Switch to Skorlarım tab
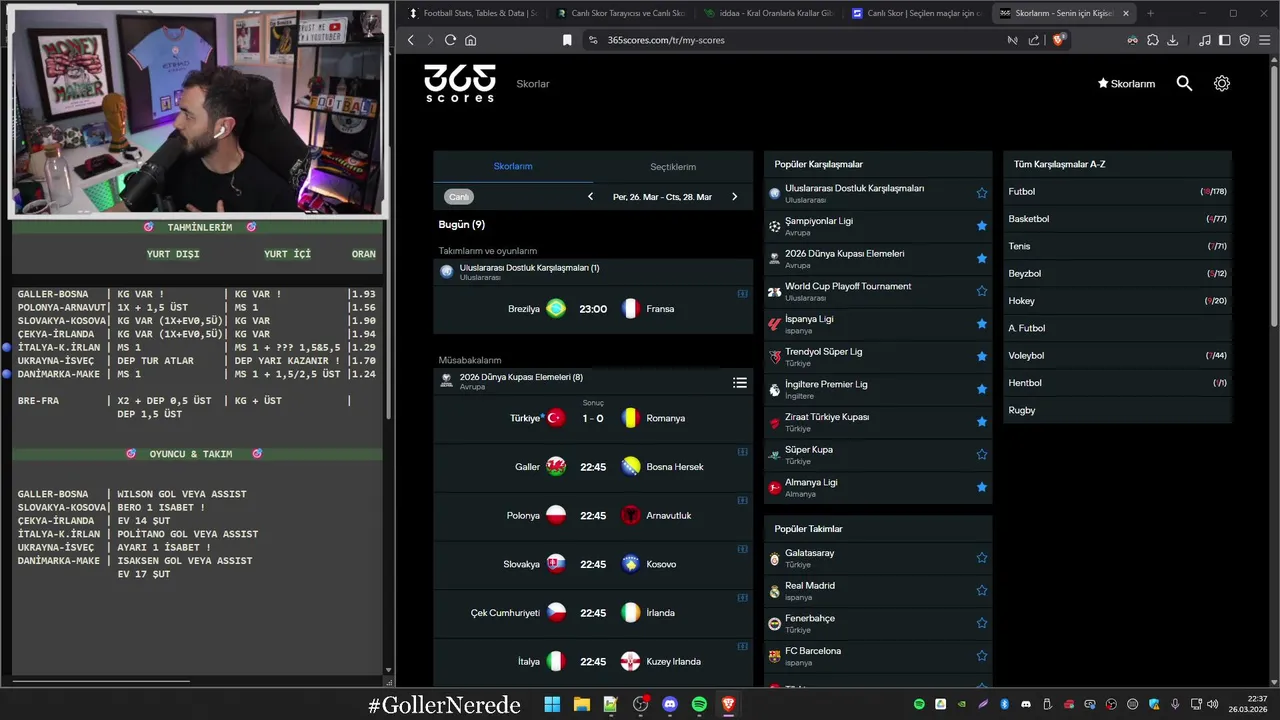 (513, 167)
